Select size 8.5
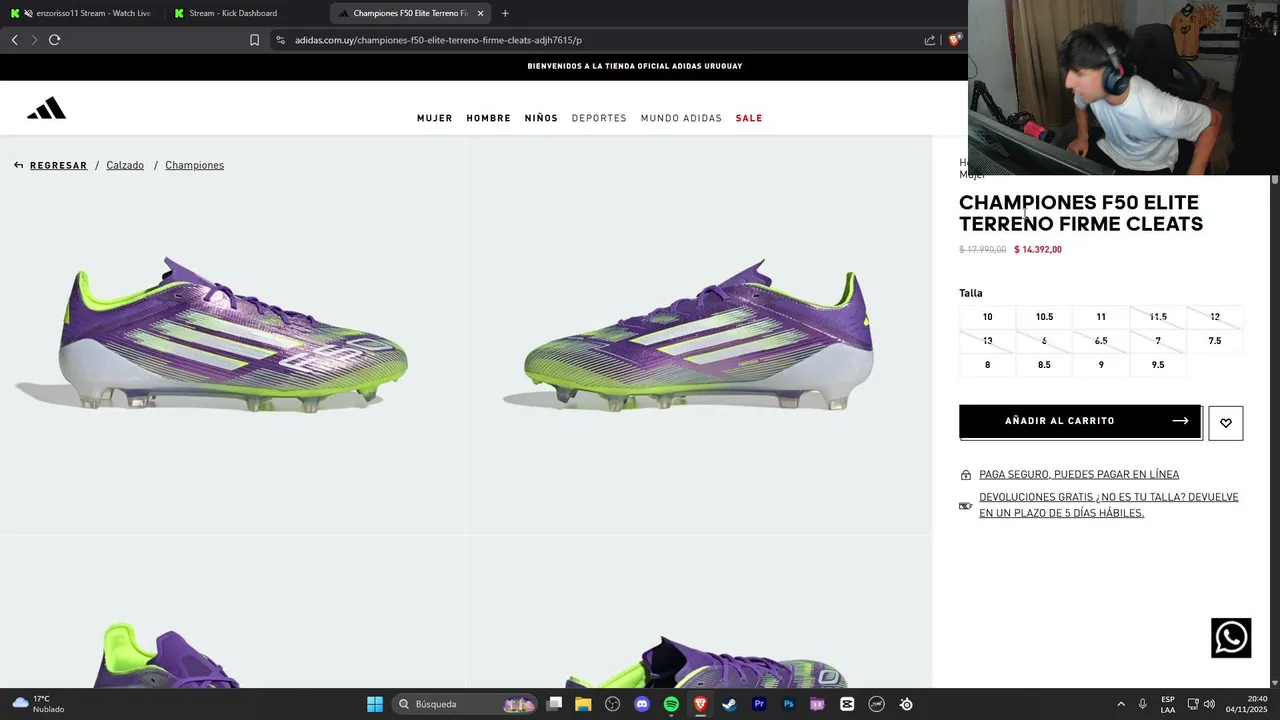 coord(1044,365)
